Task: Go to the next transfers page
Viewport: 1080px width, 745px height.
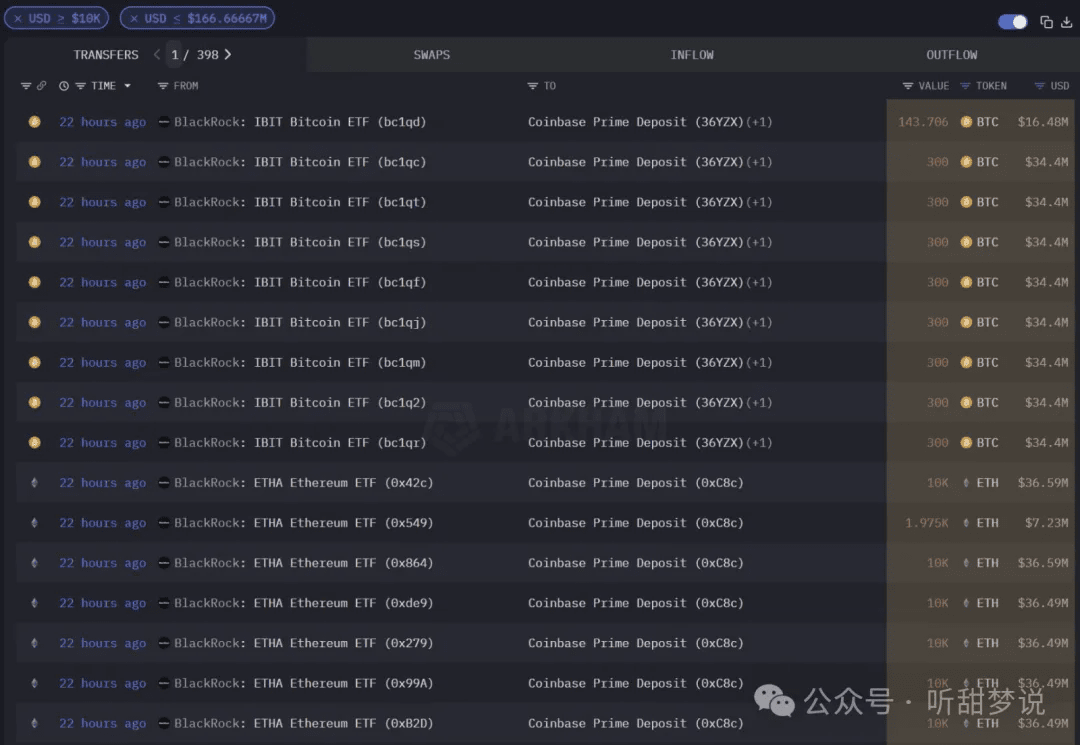Action: [228, 54]
